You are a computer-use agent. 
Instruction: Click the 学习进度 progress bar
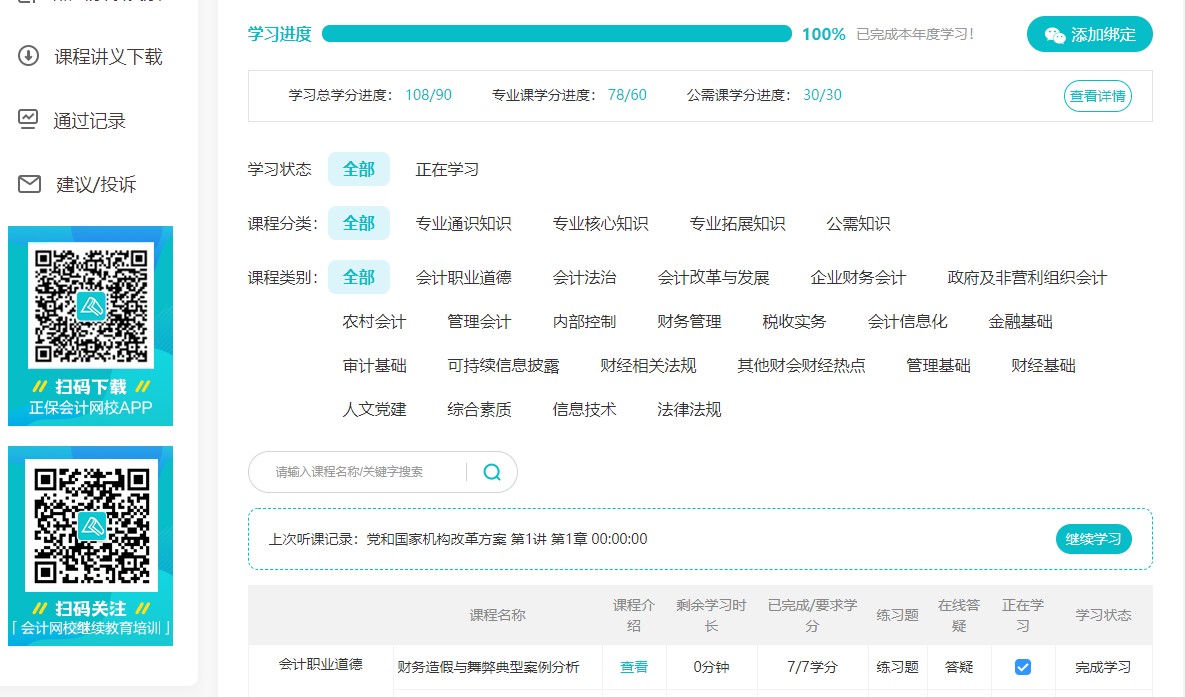(x=560, y=33)
